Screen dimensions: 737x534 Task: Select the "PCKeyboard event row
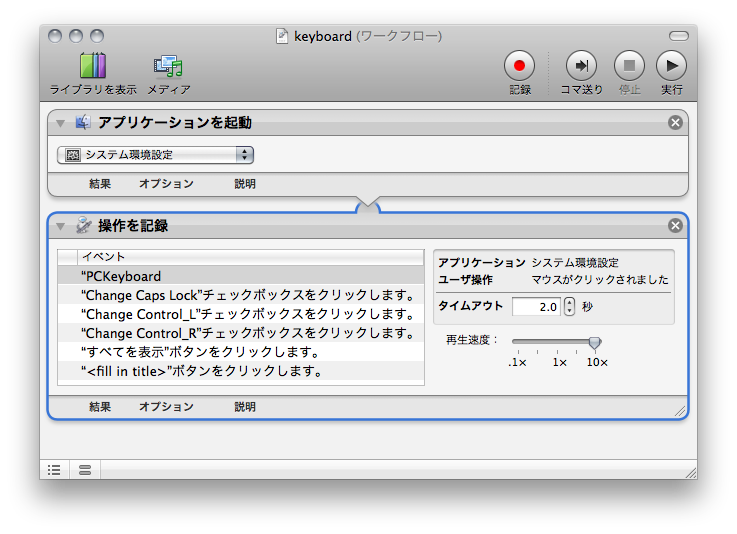(x=241, y=276)
